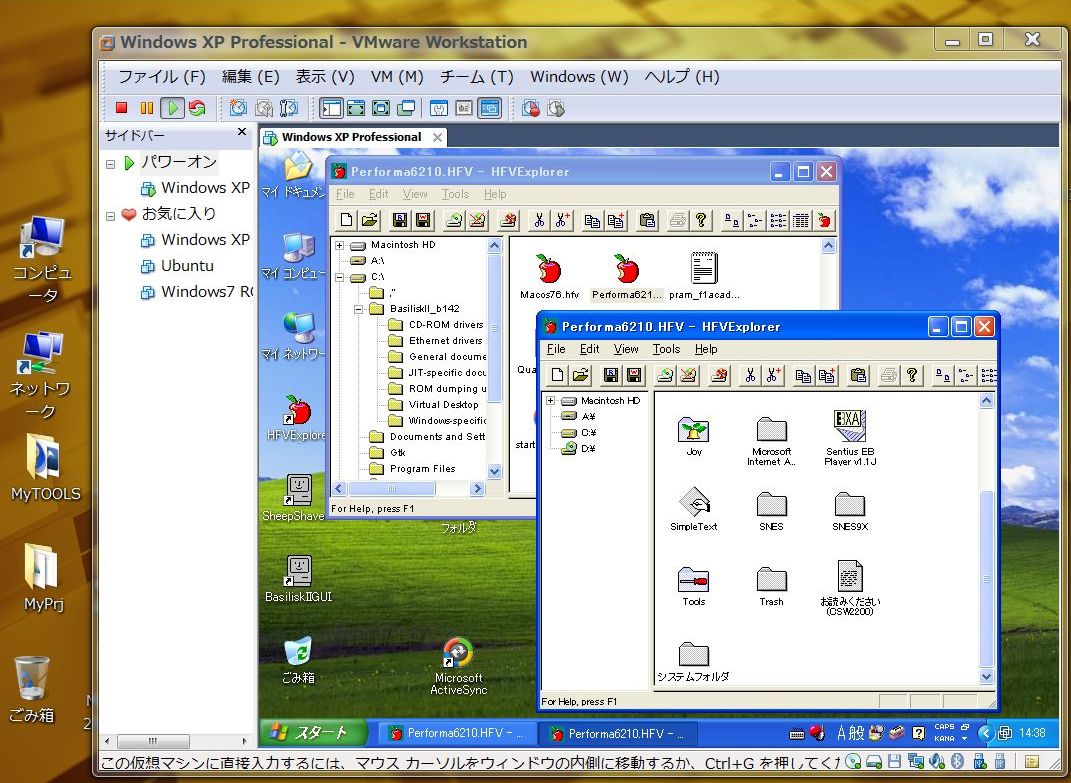Collapse the C:\ node in back HFVExplorer tree
Image resolution: width=1071 pixels, height=783 pixels.
pyautogui.click(x=339, y=277)
